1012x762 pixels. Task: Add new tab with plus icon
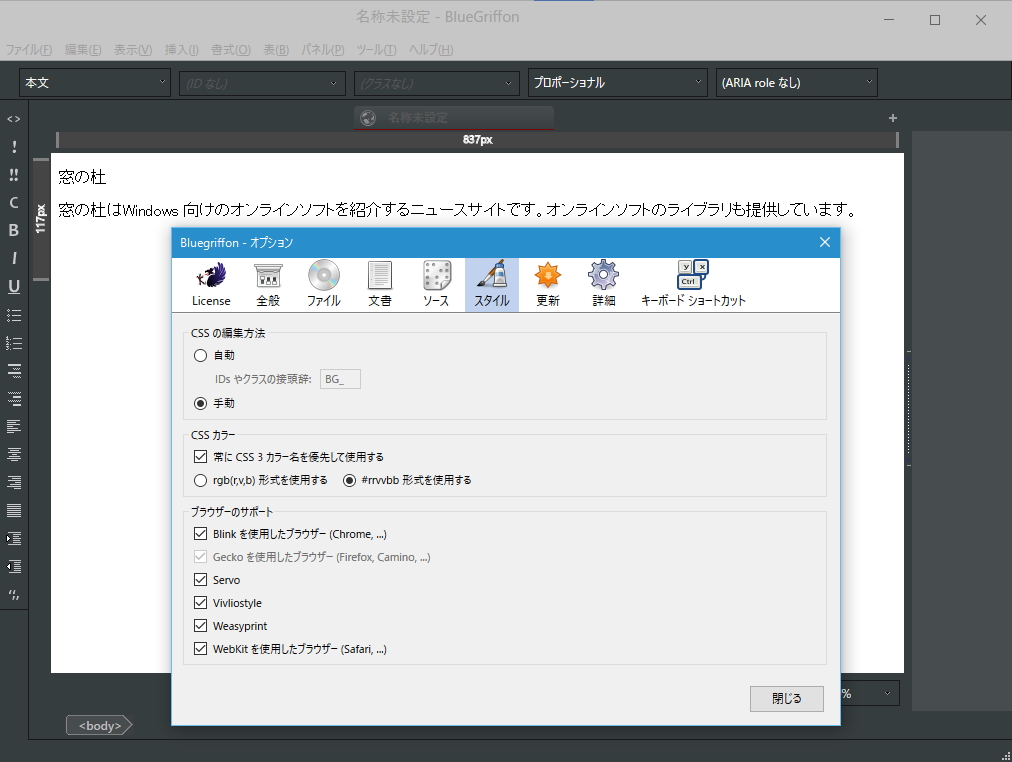(893, 118)
